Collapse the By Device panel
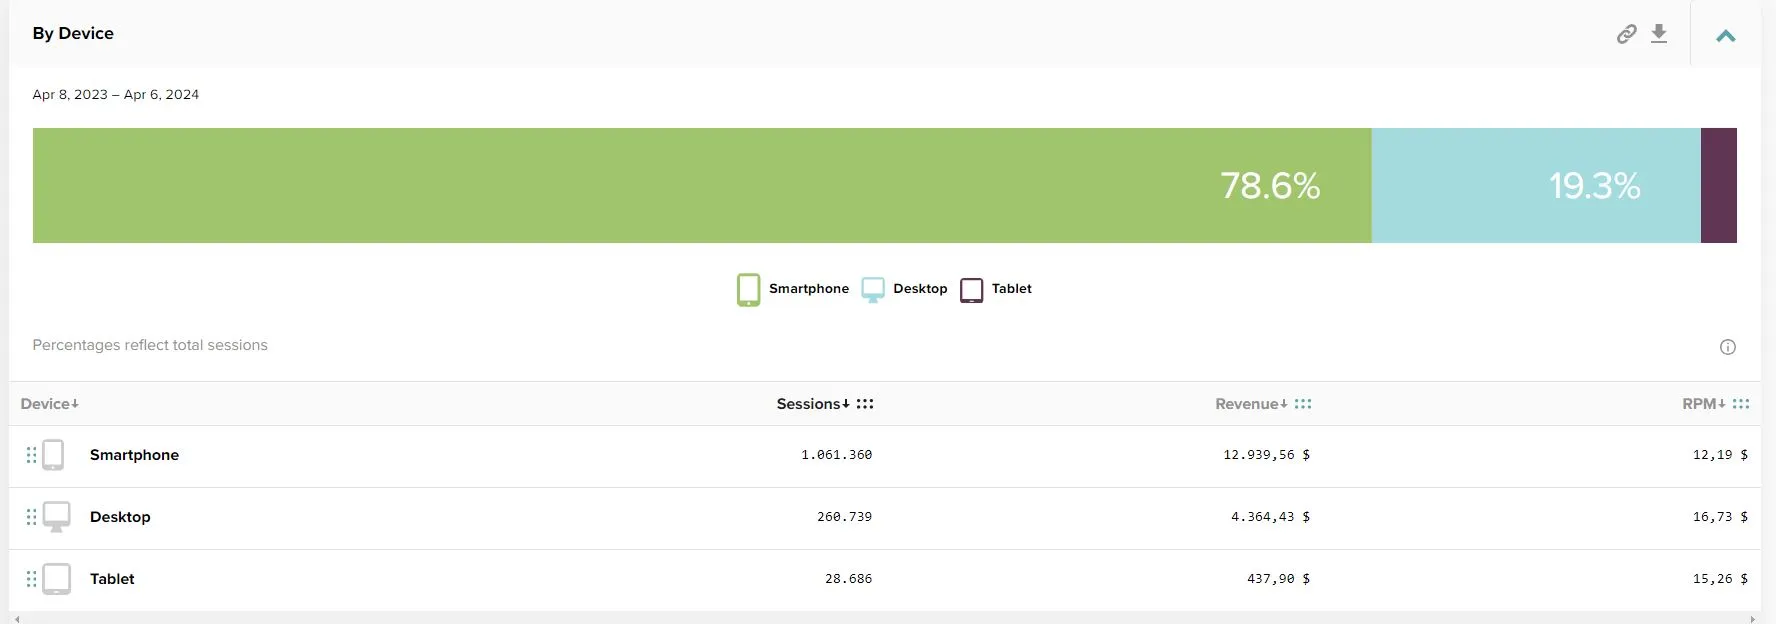 pos(1725,35)
